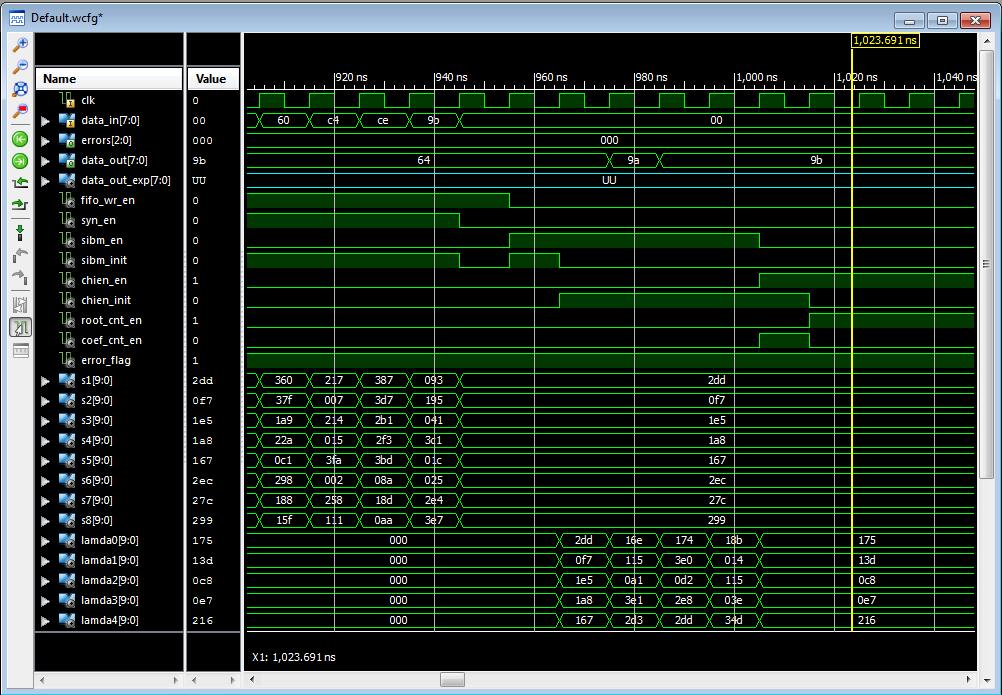This screenshot has width=1002, height=695.
Task: Click the s1[9:0] bus icon
Action: (67, 380)
